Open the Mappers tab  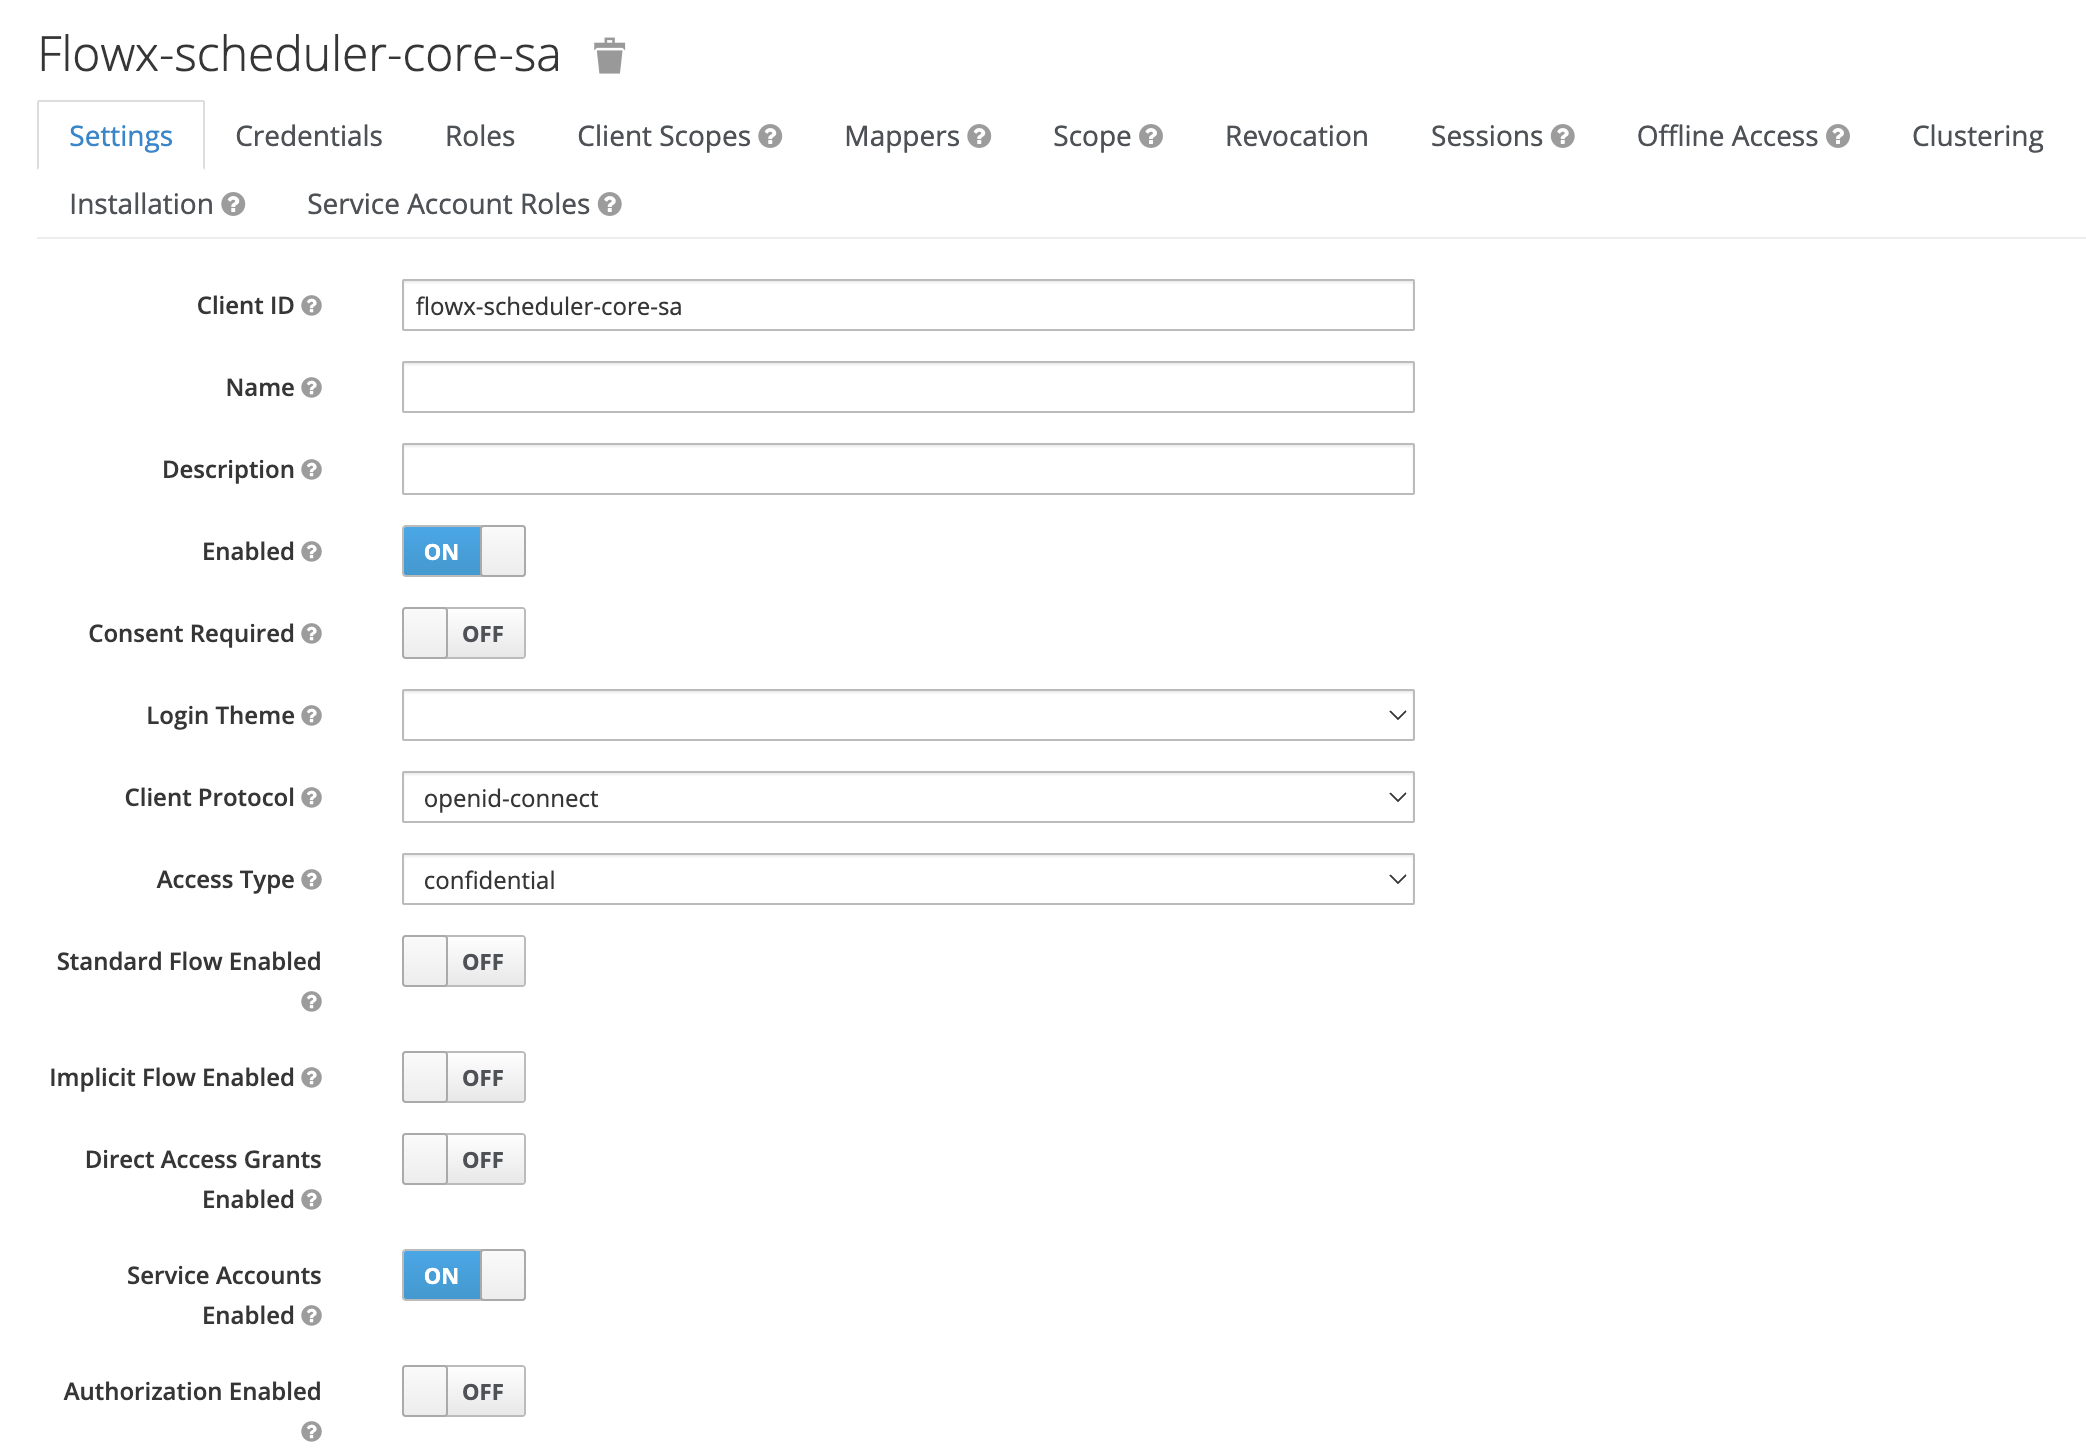click(x=902, y=136)
